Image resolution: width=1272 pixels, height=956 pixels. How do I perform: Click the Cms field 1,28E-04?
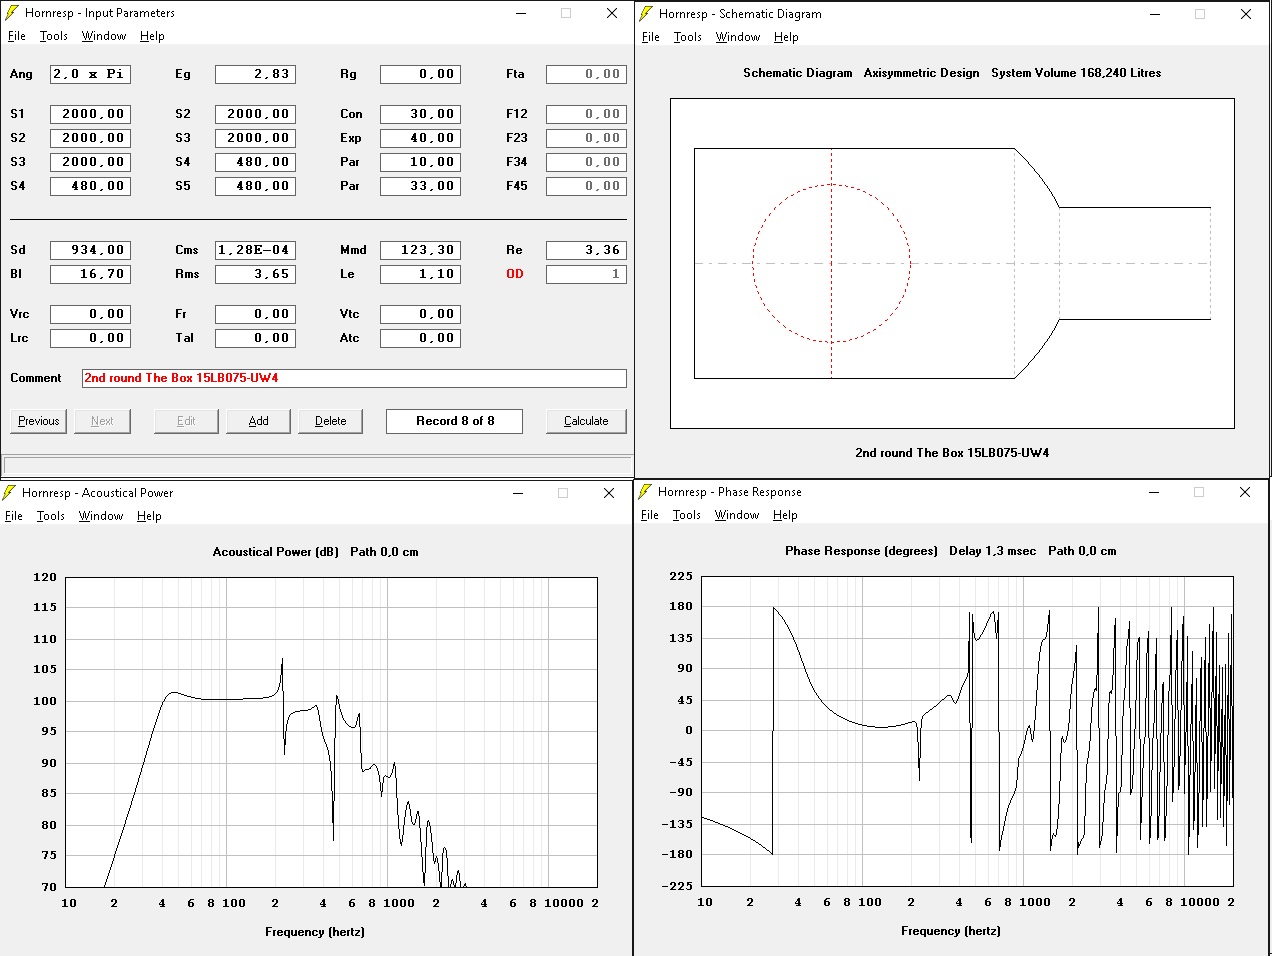point(255,250)
